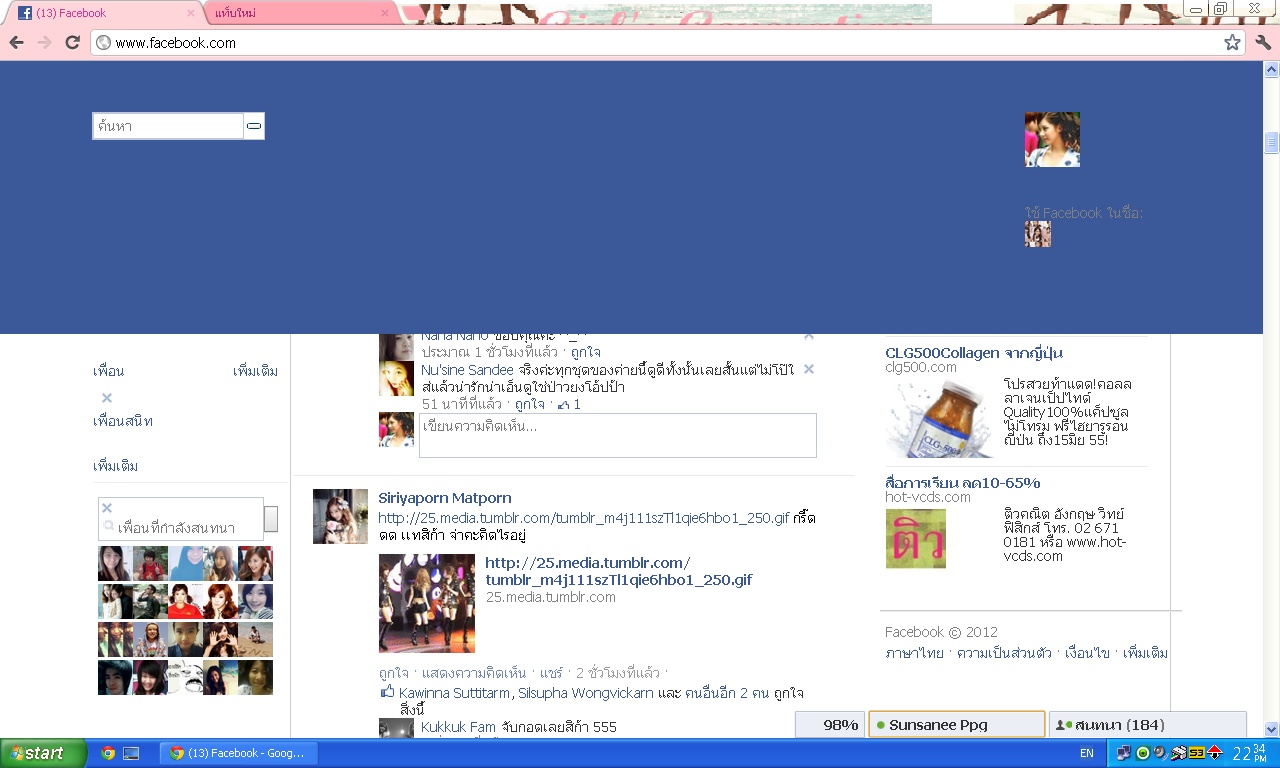Focus the ค้นหา search field

168,126
